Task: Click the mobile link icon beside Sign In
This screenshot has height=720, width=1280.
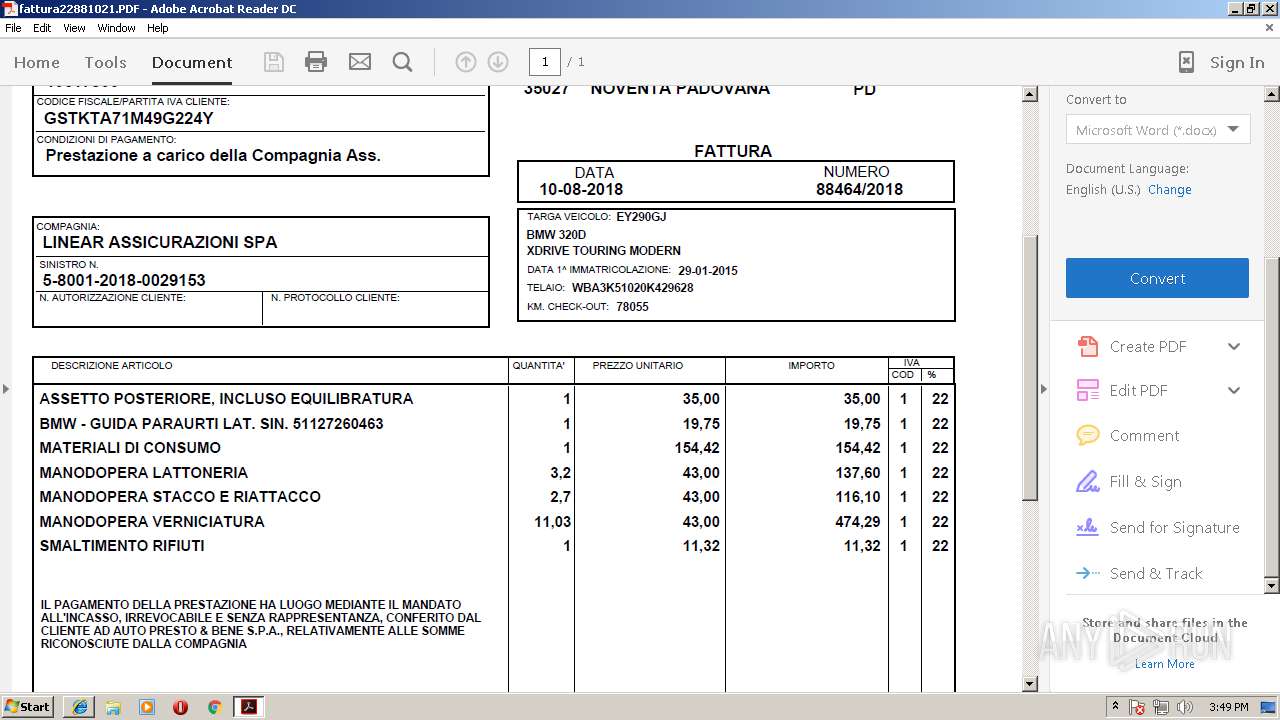Action: (x=1186, y=62)
